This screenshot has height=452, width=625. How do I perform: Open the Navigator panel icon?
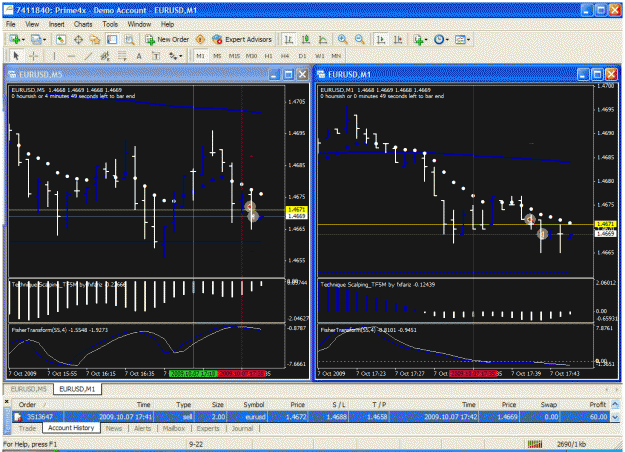point(95,39)
